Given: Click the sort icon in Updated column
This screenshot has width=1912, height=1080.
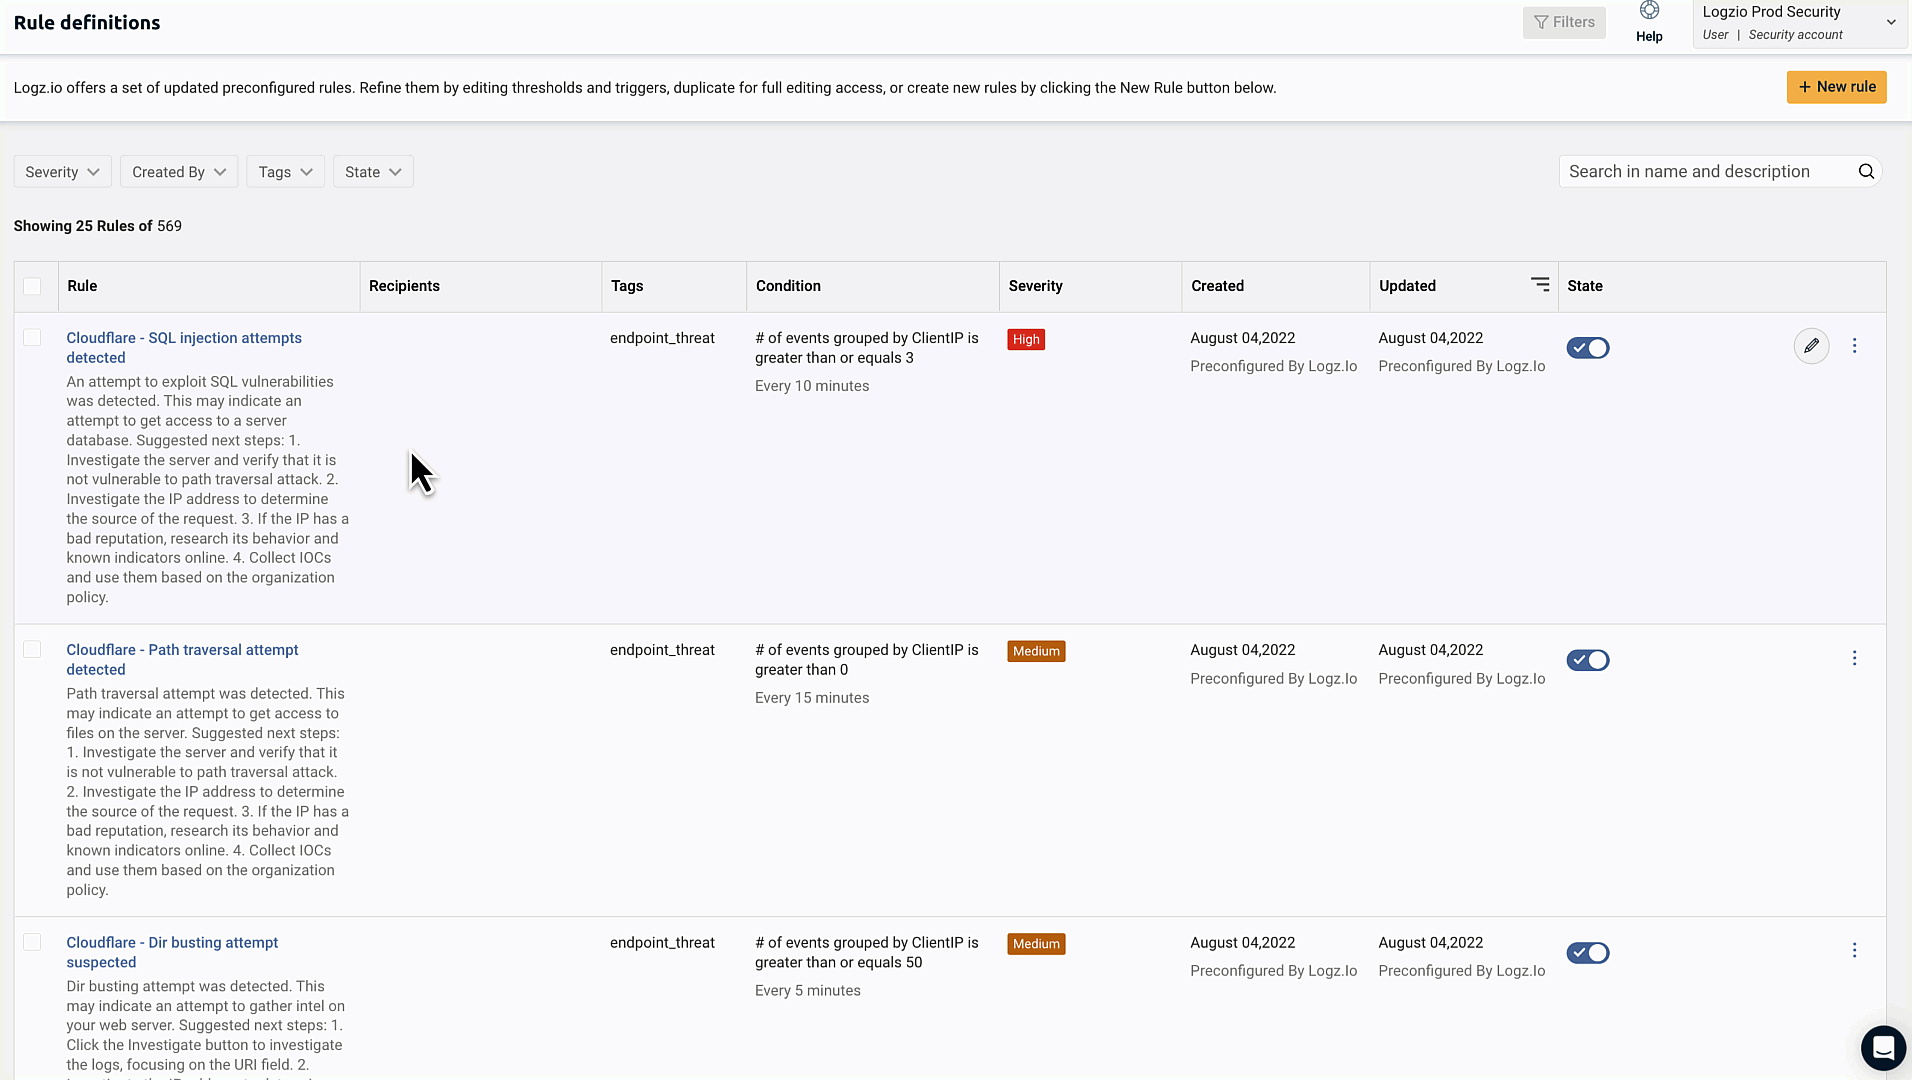Looking at the screenshot, I should coord(1540,285).
